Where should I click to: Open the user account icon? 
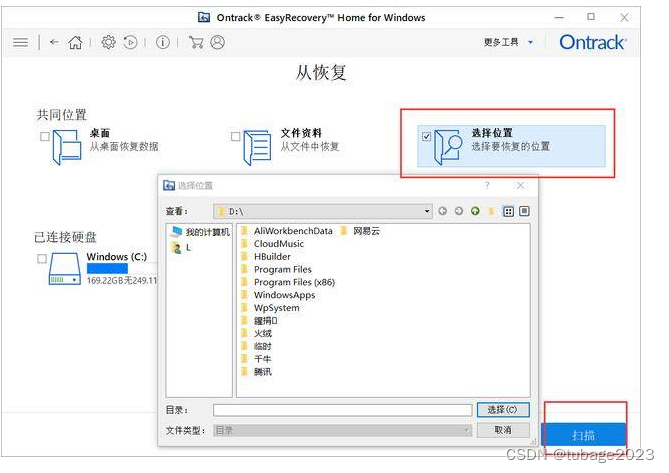pyautogui.click(x=218, y=42)
